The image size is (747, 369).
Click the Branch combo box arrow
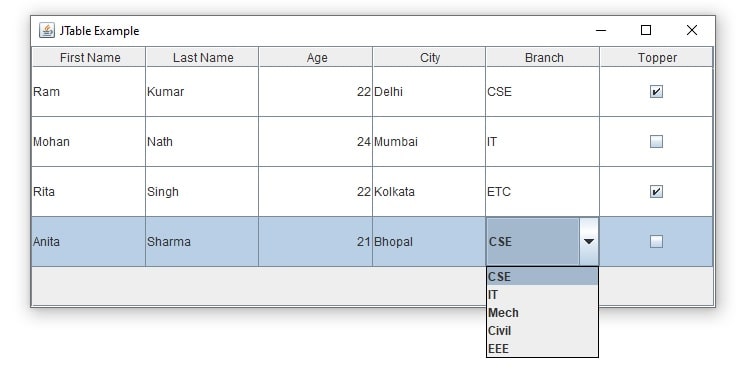[x=589, y=241]
